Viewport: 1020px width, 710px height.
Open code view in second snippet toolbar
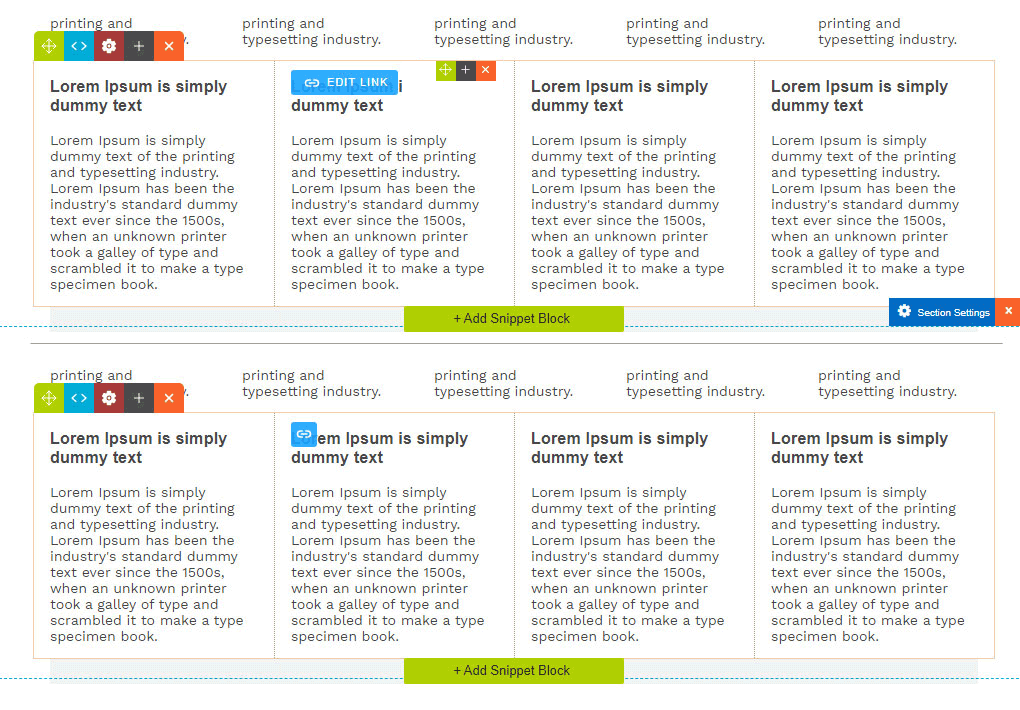[x=79, y=398]
